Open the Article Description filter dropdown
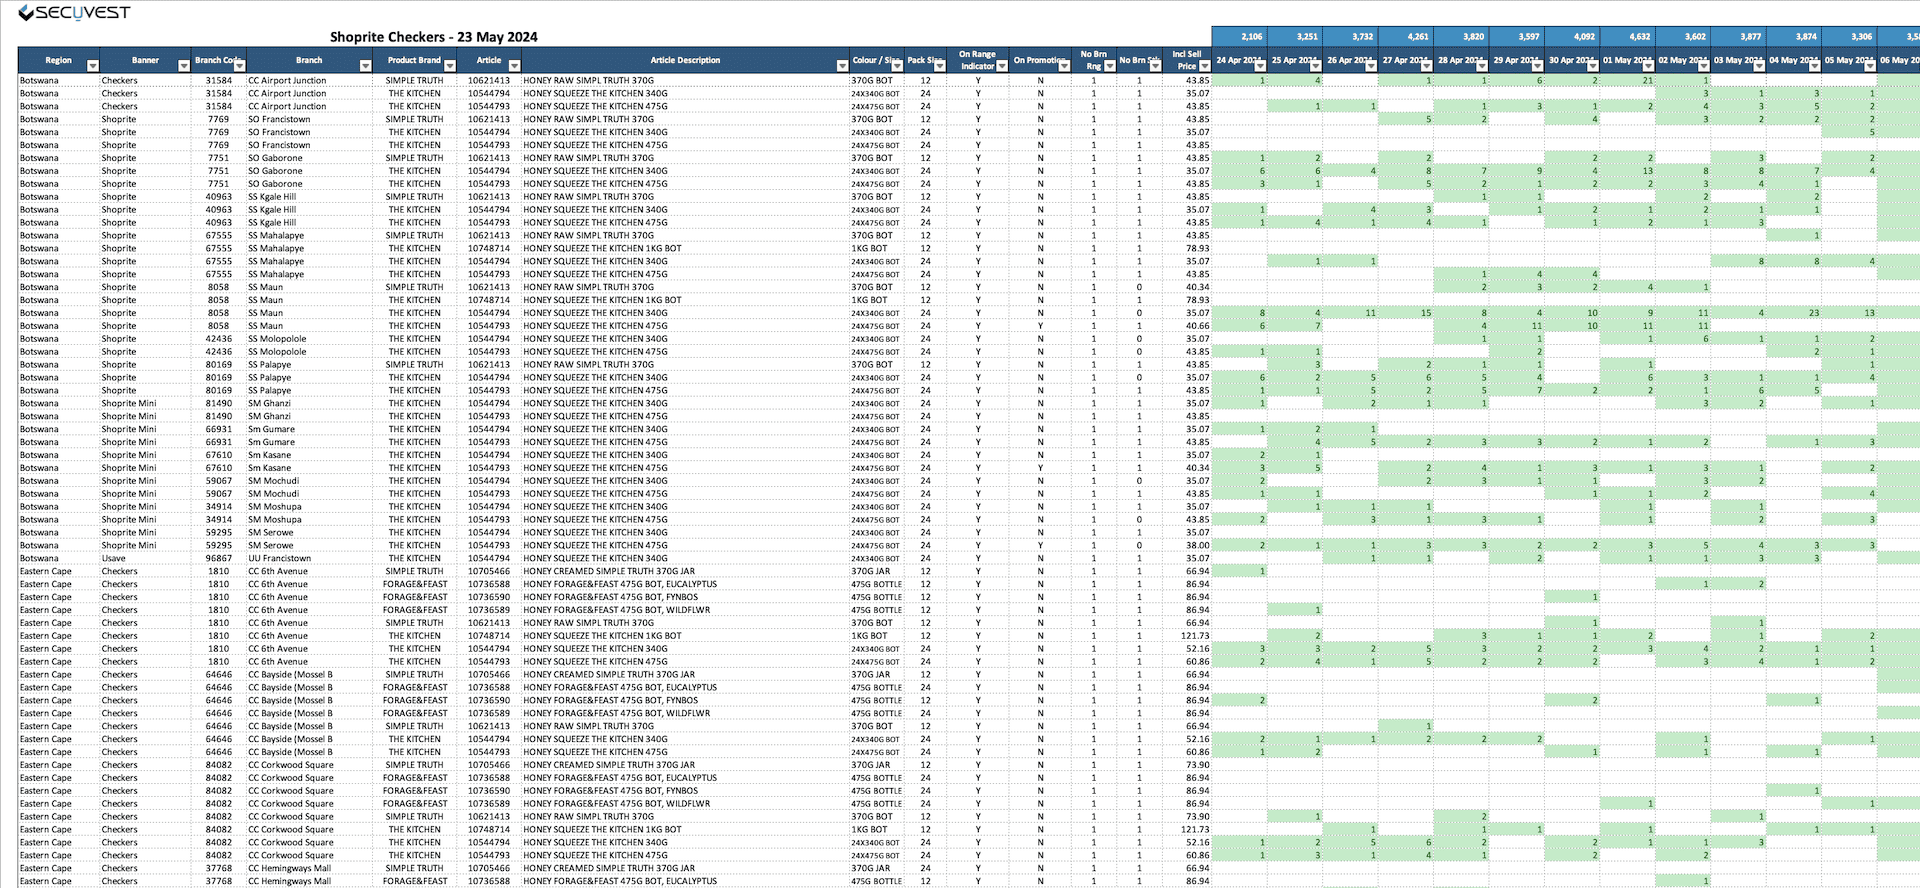 [842, 66]
